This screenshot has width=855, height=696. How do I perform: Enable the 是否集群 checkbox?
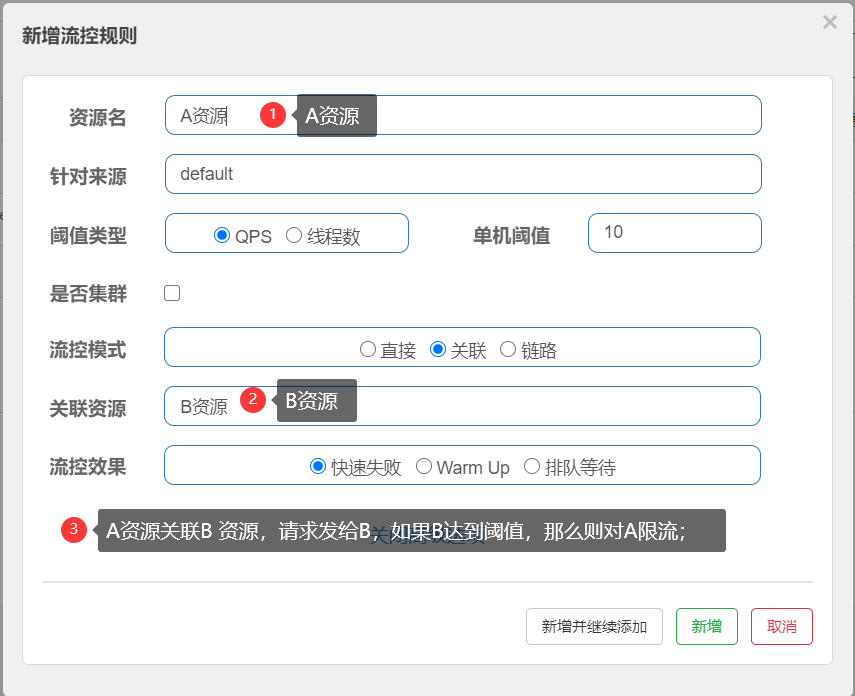(x=171, y=293)
